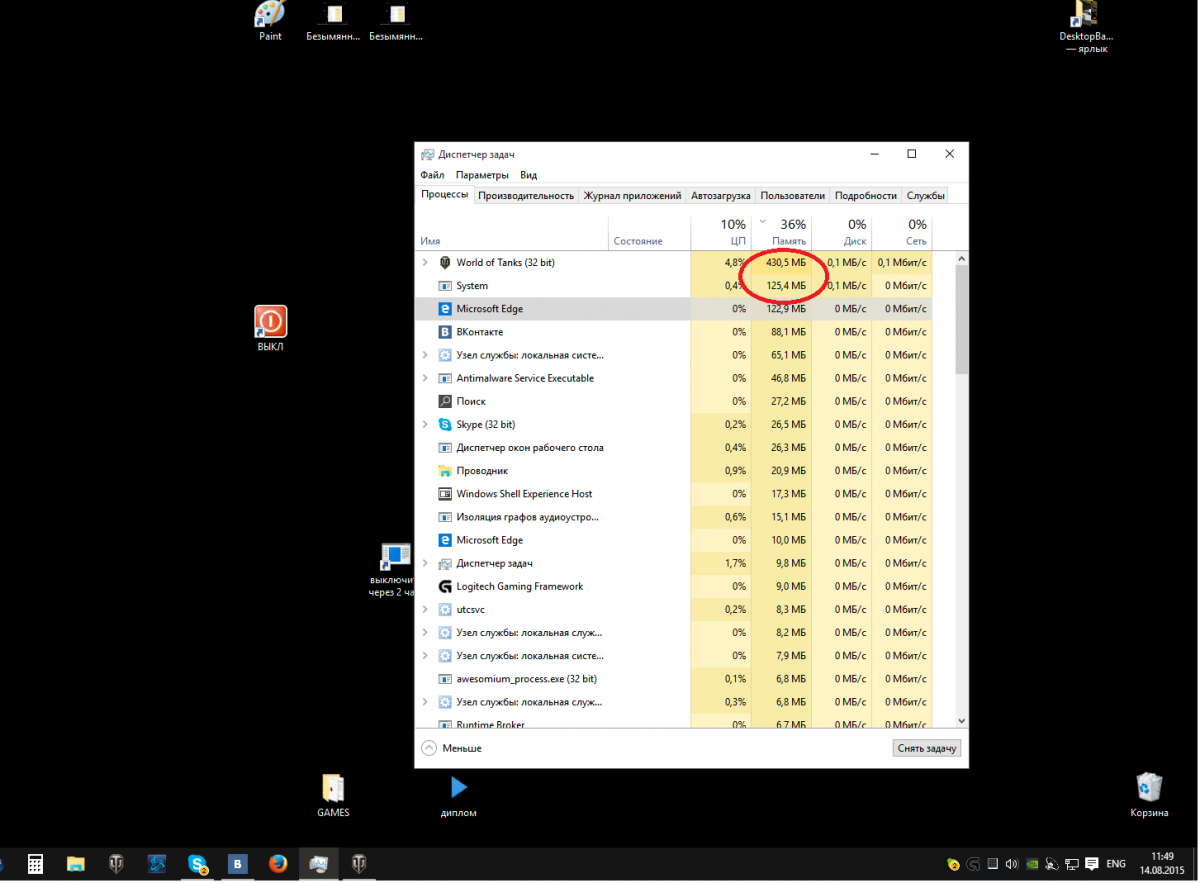Click the process list vertical scrollbar
The height and width of the screenshot is (883, 1200).
click(x=961, y=320)
